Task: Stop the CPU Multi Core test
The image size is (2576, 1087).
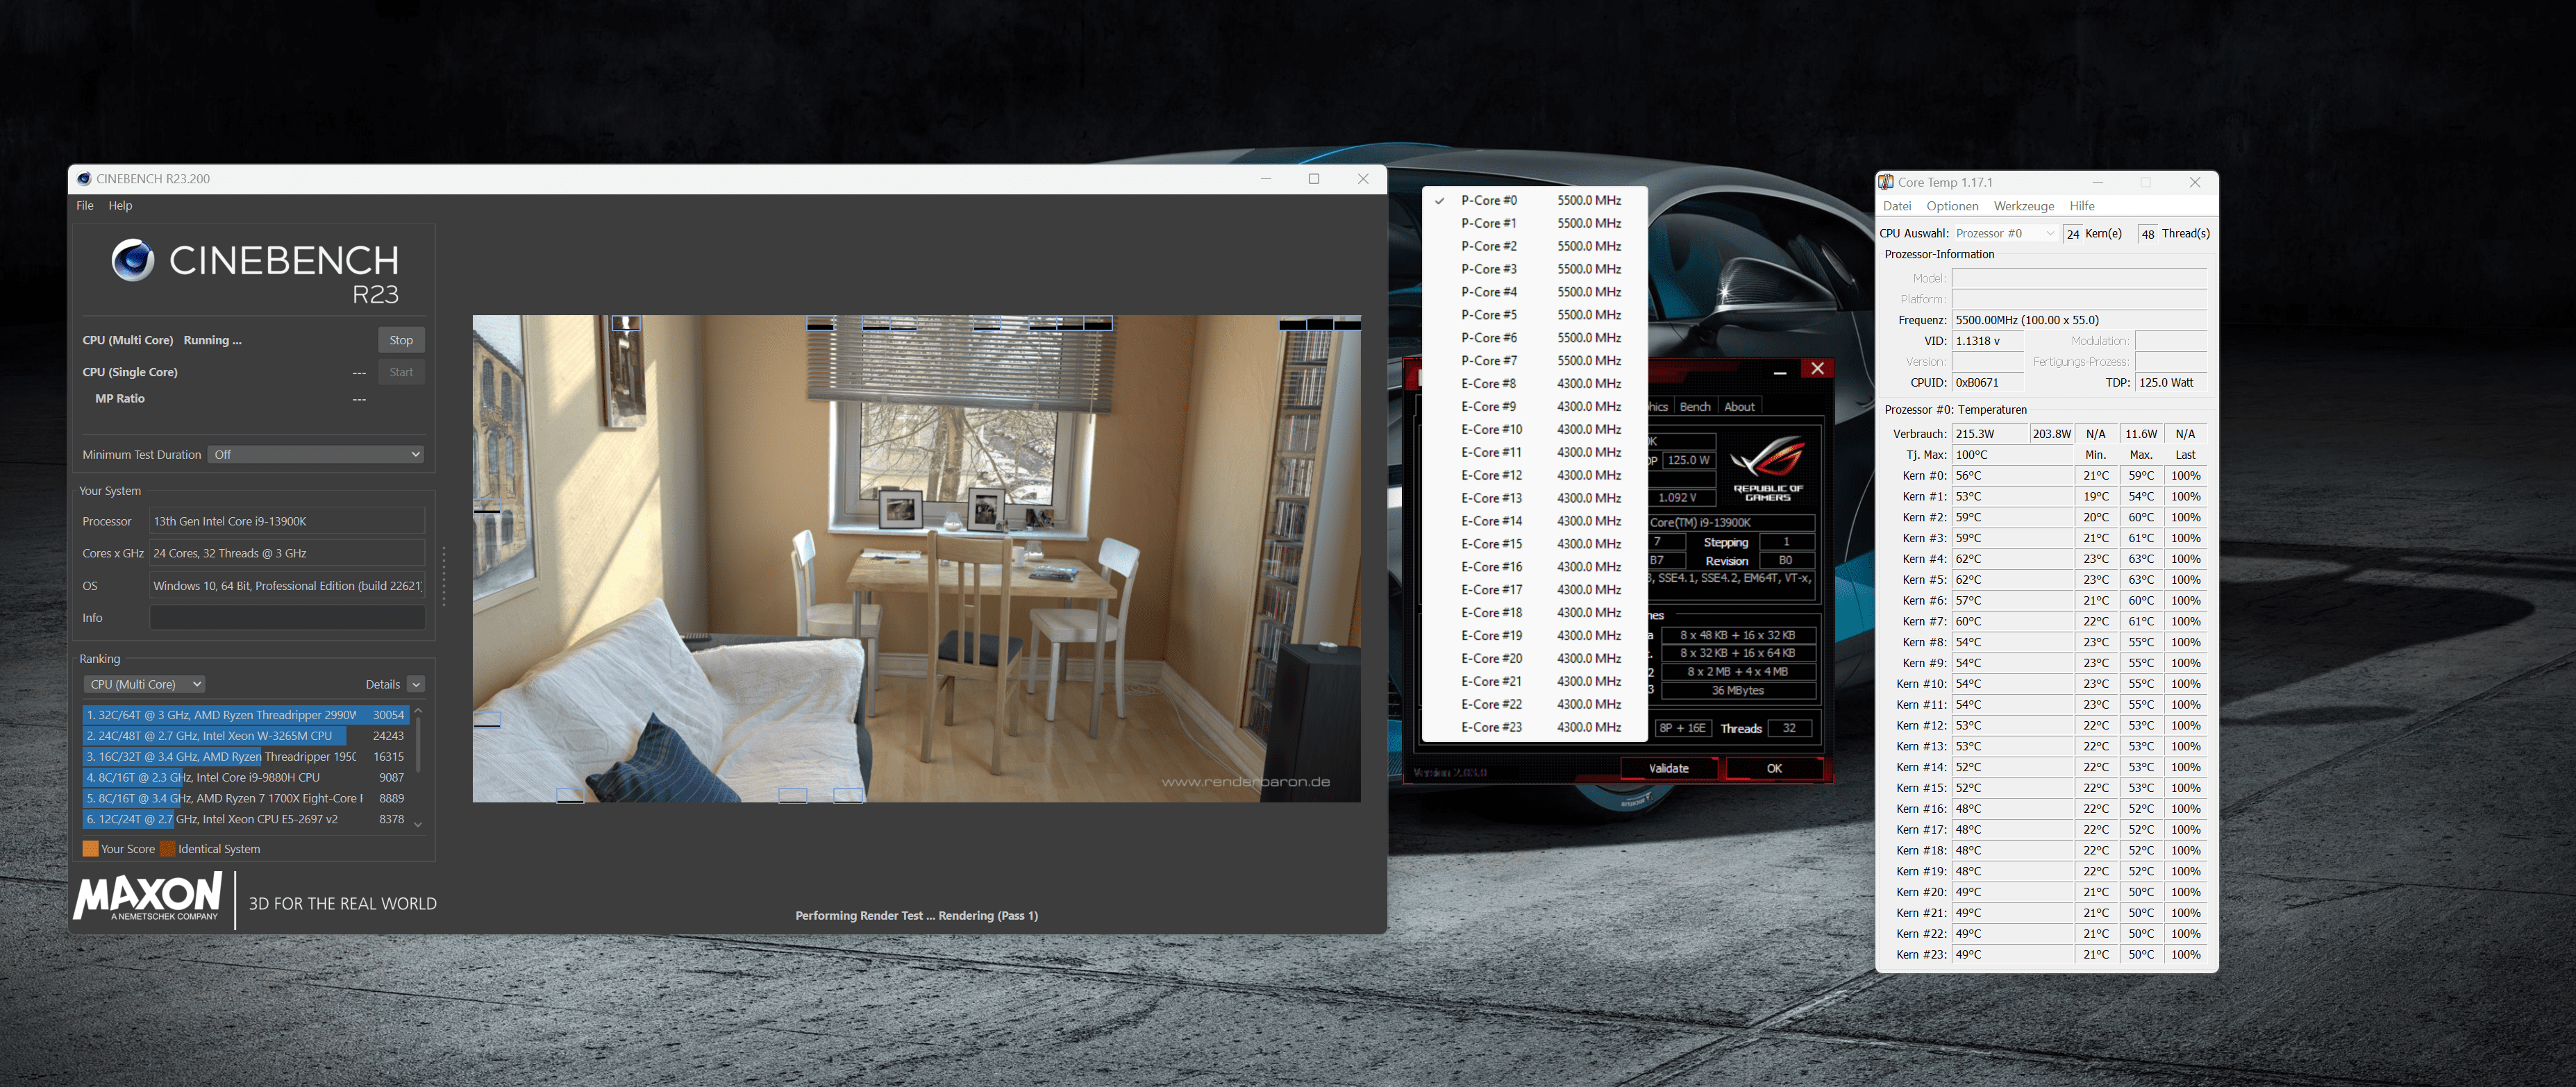Action: (x=401, y=340)
